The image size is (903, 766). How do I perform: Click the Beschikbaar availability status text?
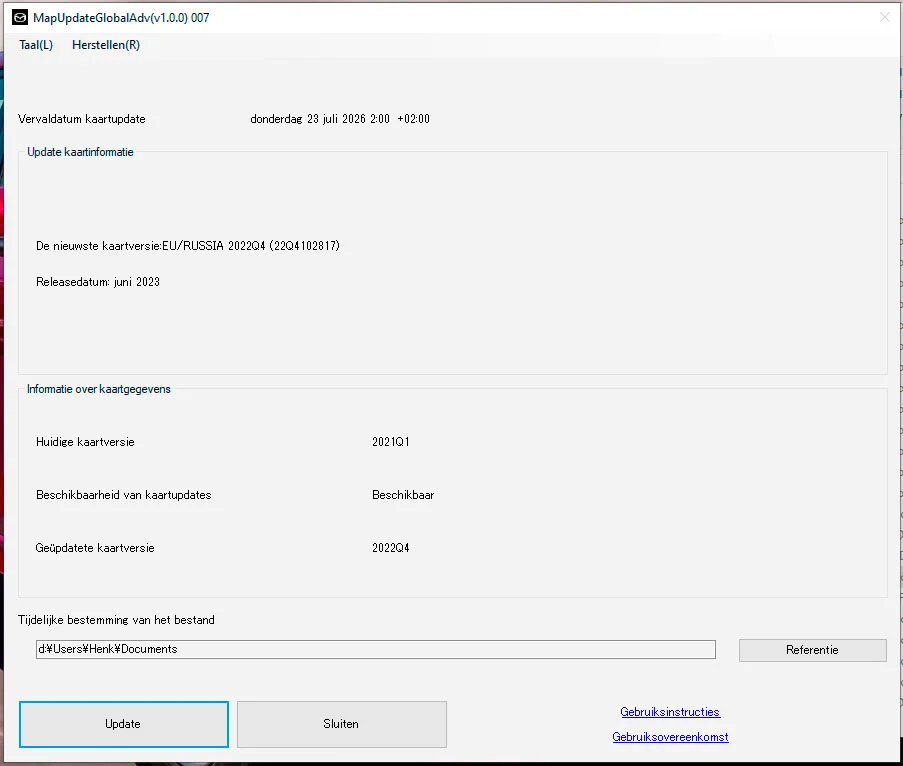403,494
